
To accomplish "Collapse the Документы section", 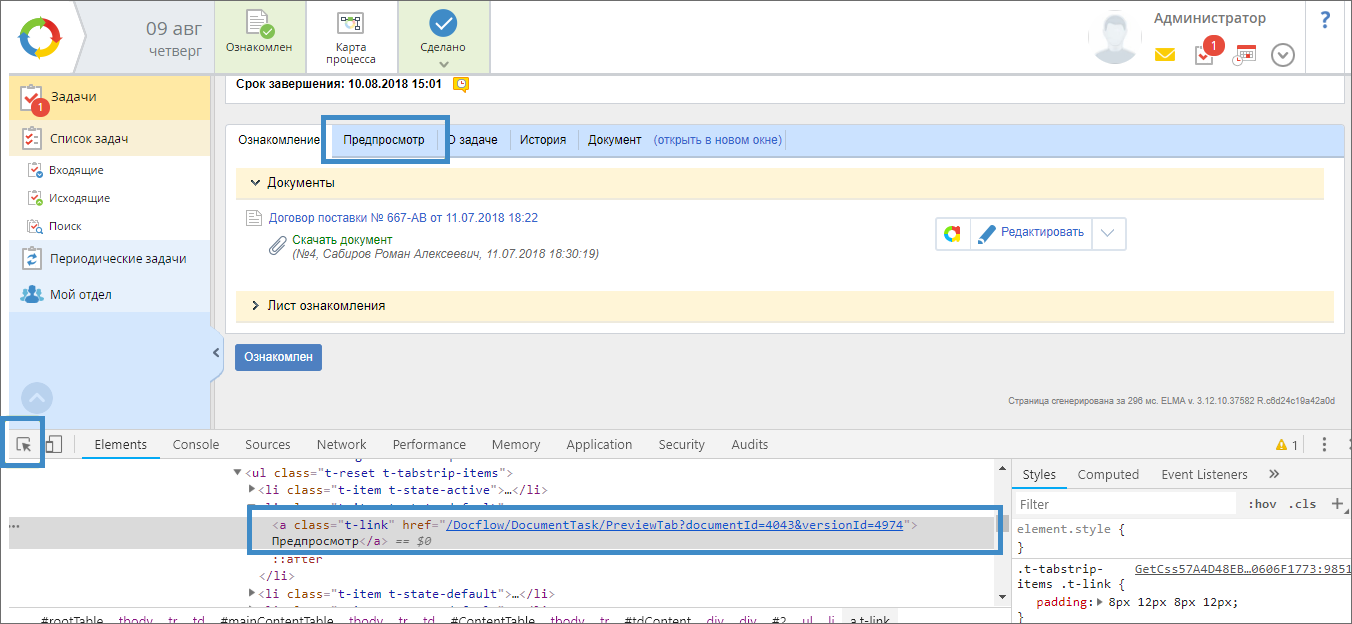I will (x=256, y=183).
